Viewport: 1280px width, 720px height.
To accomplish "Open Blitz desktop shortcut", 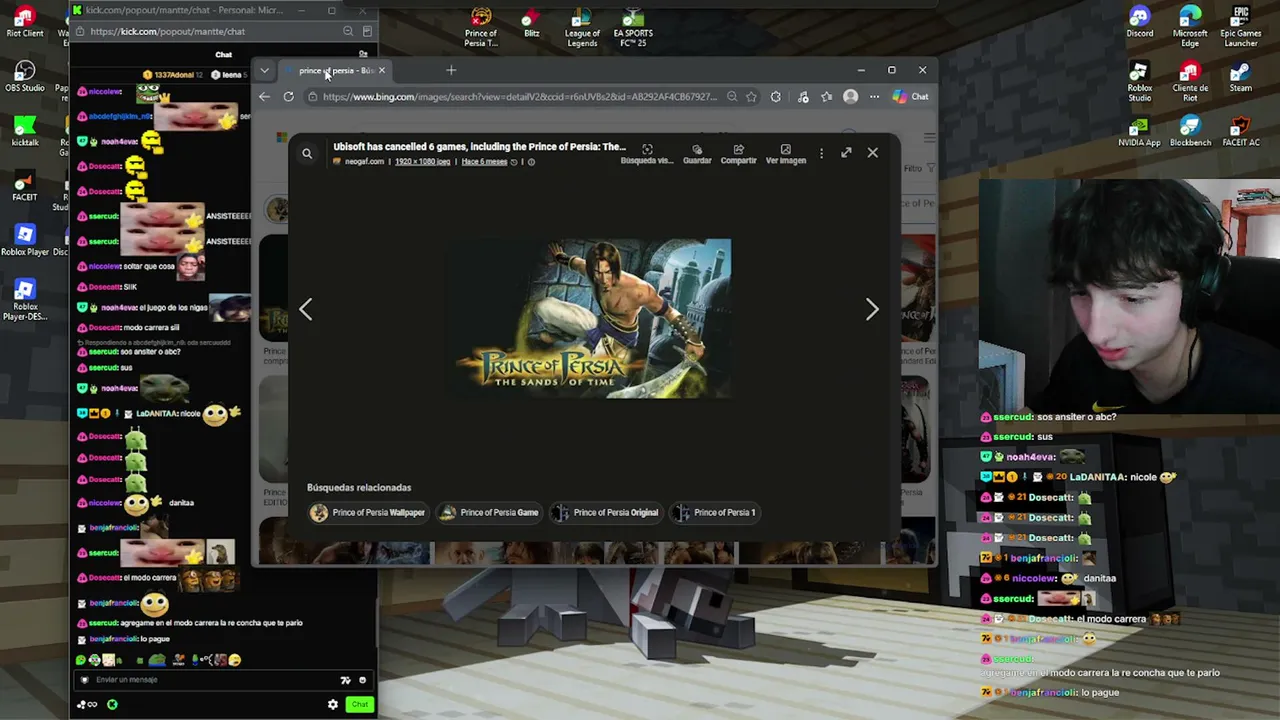I will click(532, 22).
